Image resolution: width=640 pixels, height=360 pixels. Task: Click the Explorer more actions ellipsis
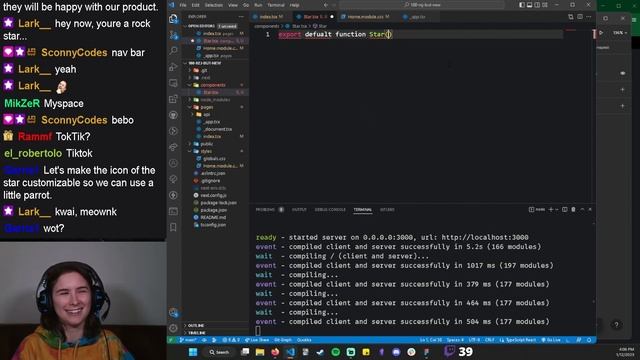(241, 17)
